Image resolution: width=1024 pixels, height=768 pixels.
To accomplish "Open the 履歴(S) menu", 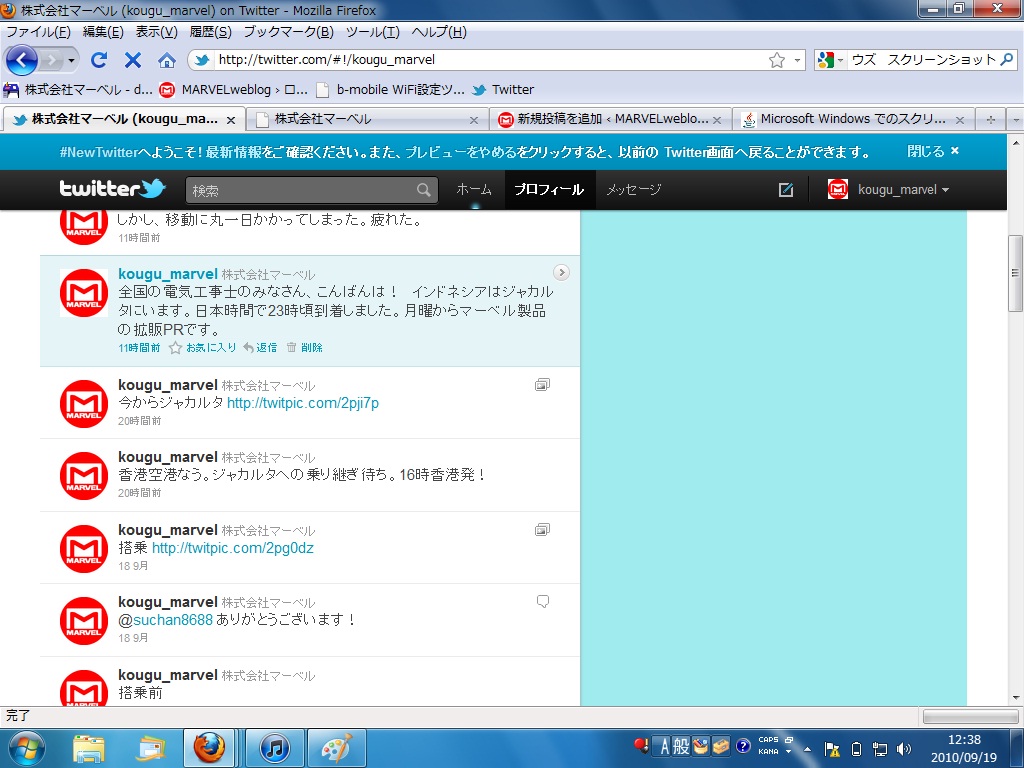I will (210, 32).
